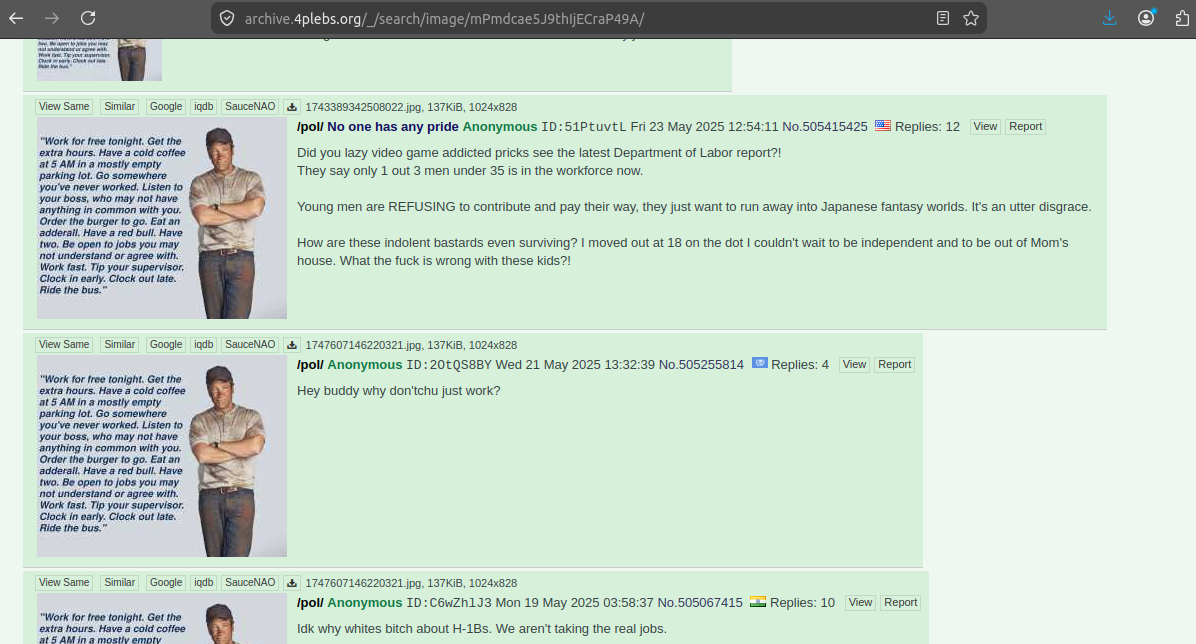Click the browser forward arrow
Image resolution: width=1196 pixels, height=644 pixels.
pos(52,18)
